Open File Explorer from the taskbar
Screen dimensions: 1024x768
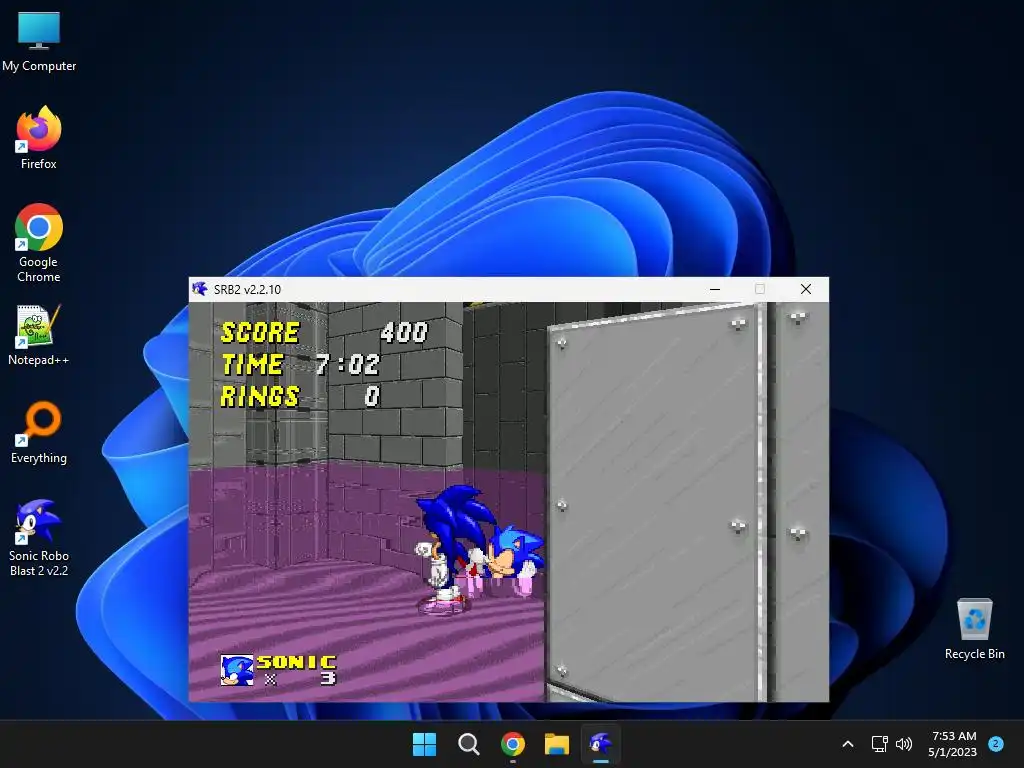pyautogui.click(x=557, y=744)
